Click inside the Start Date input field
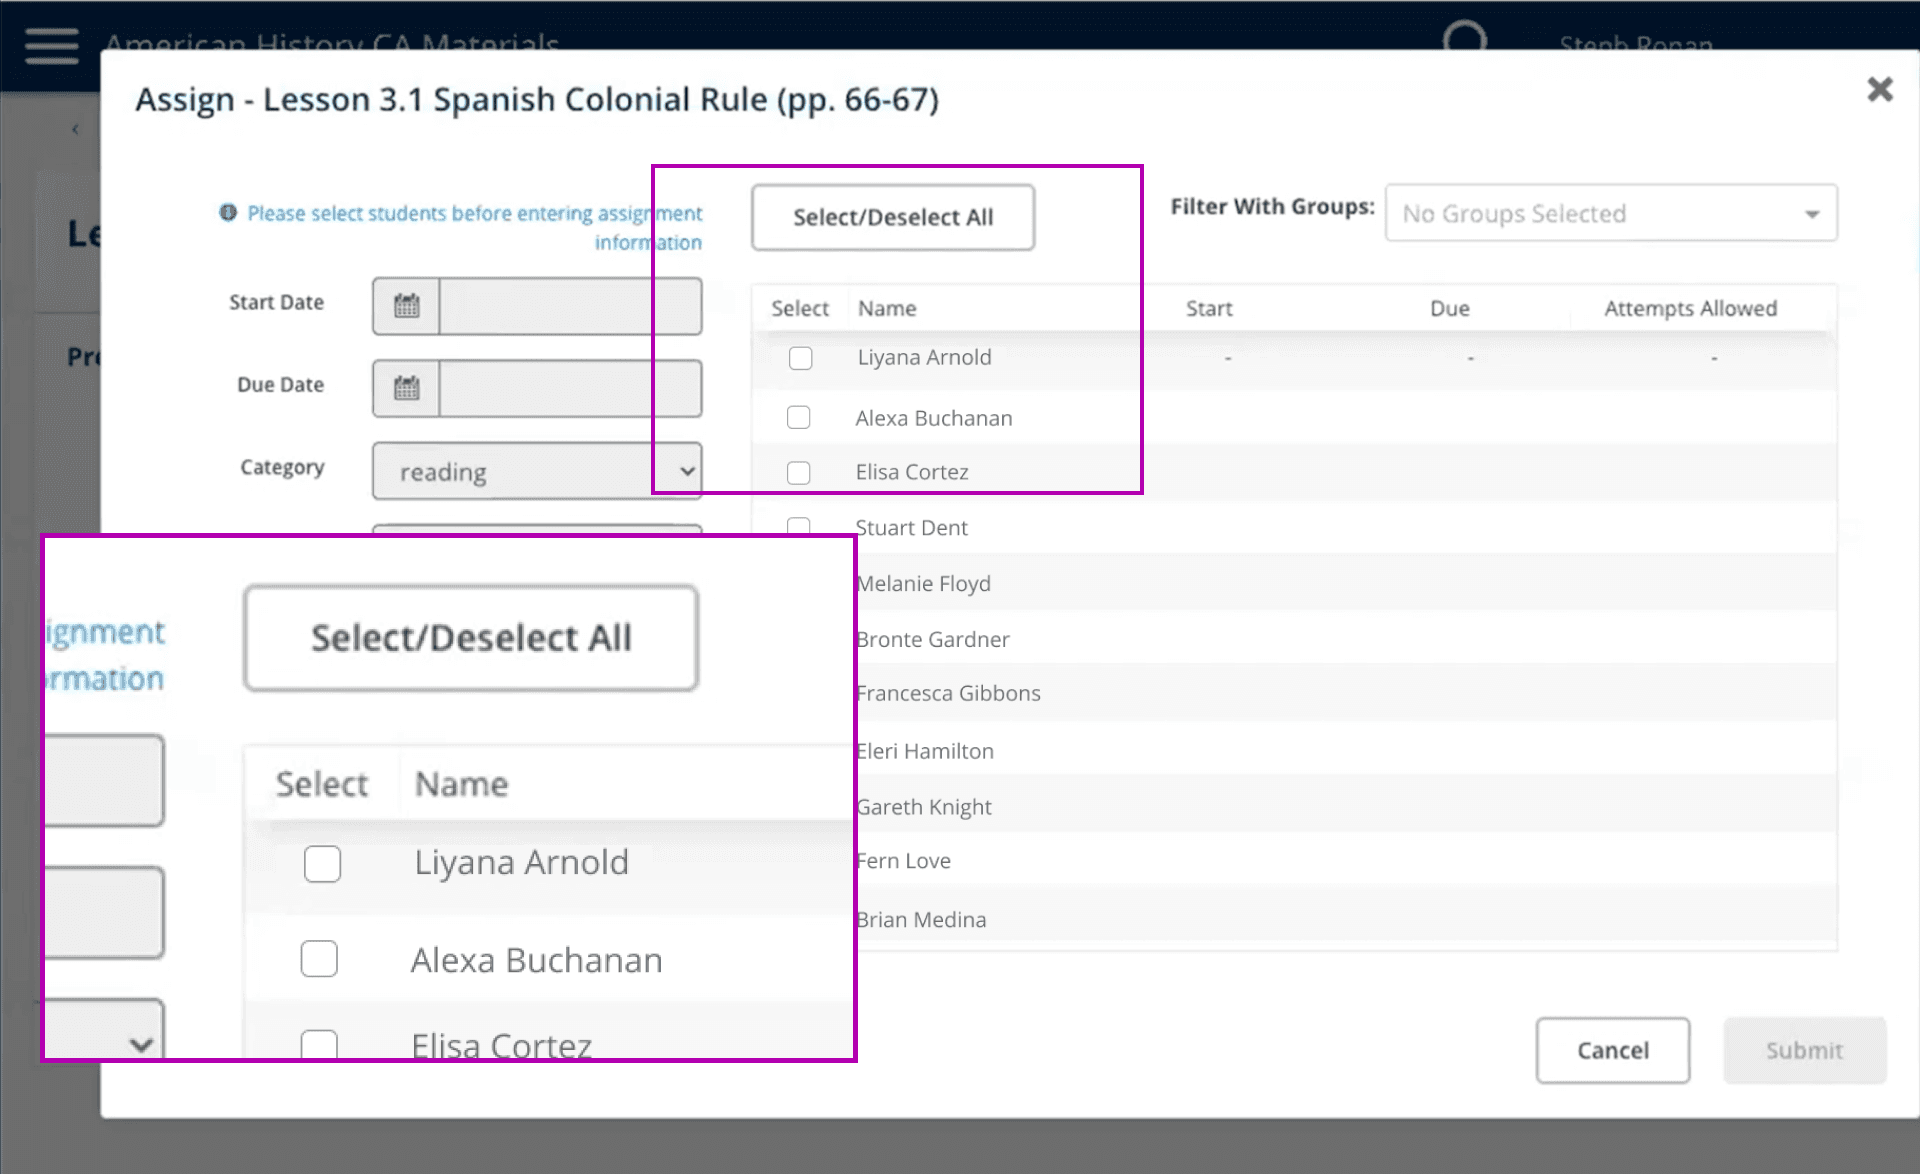1920x1174 pixels. point(568,306)
